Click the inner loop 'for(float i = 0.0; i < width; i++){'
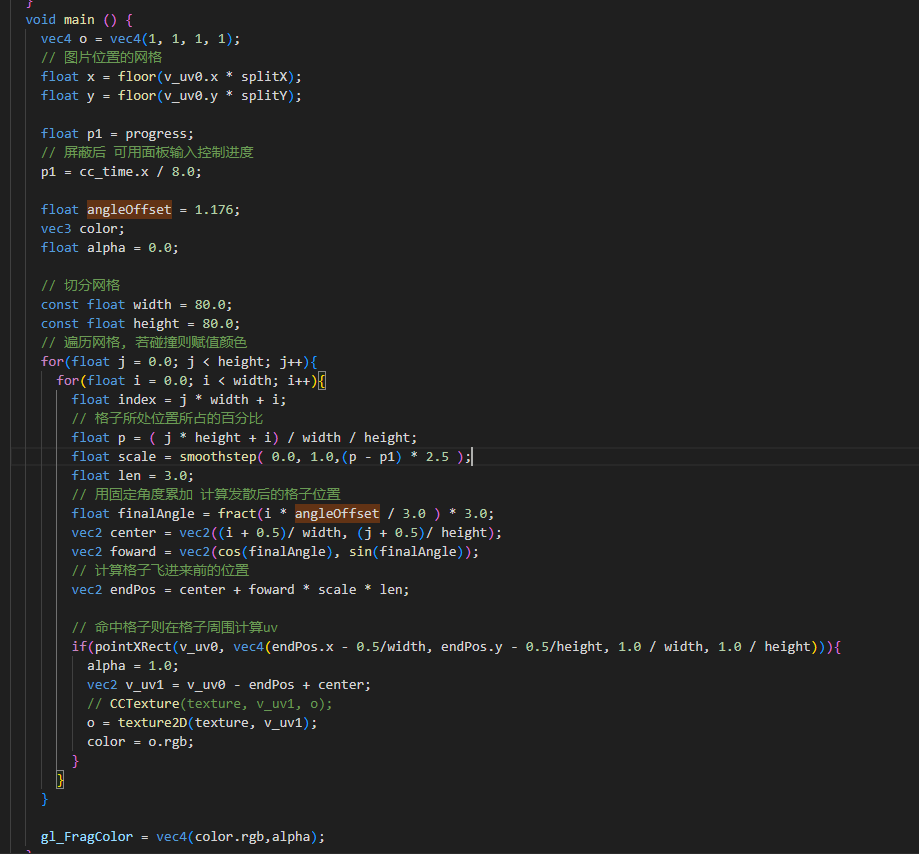 pyautogui.click(x=191, y=380)
